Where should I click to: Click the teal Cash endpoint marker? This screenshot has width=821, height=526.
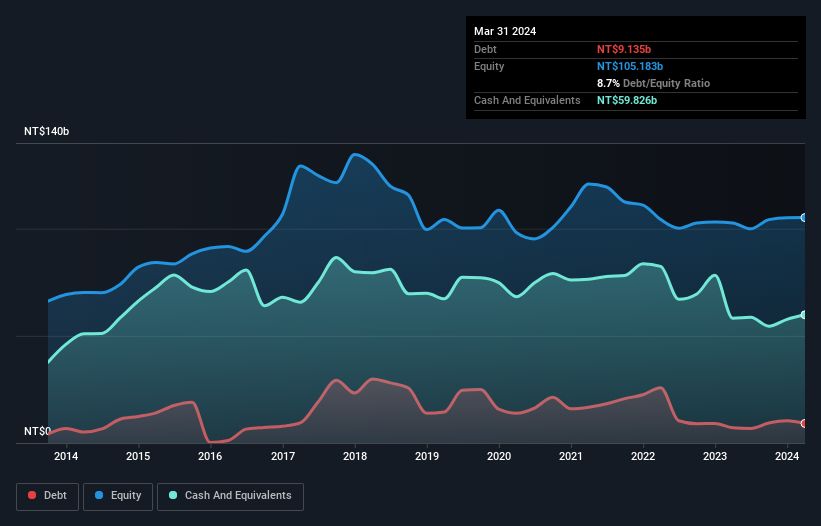point(804,315)
